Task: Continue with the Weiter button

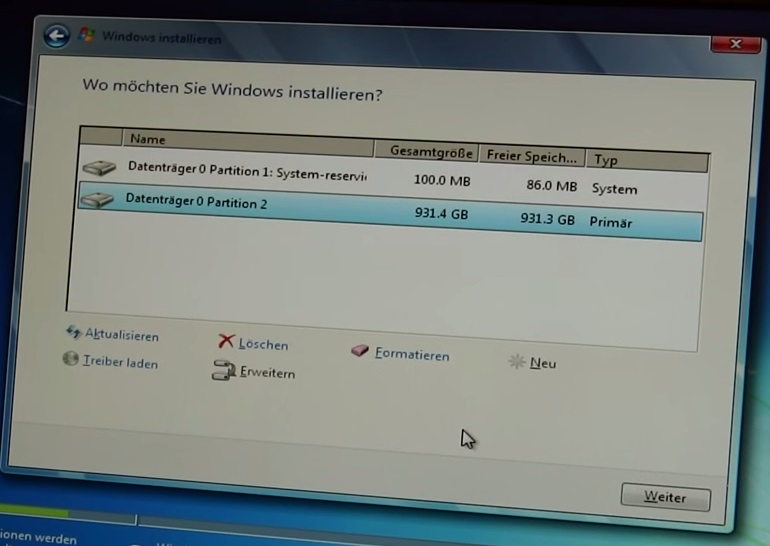Action: click(665, 497)
